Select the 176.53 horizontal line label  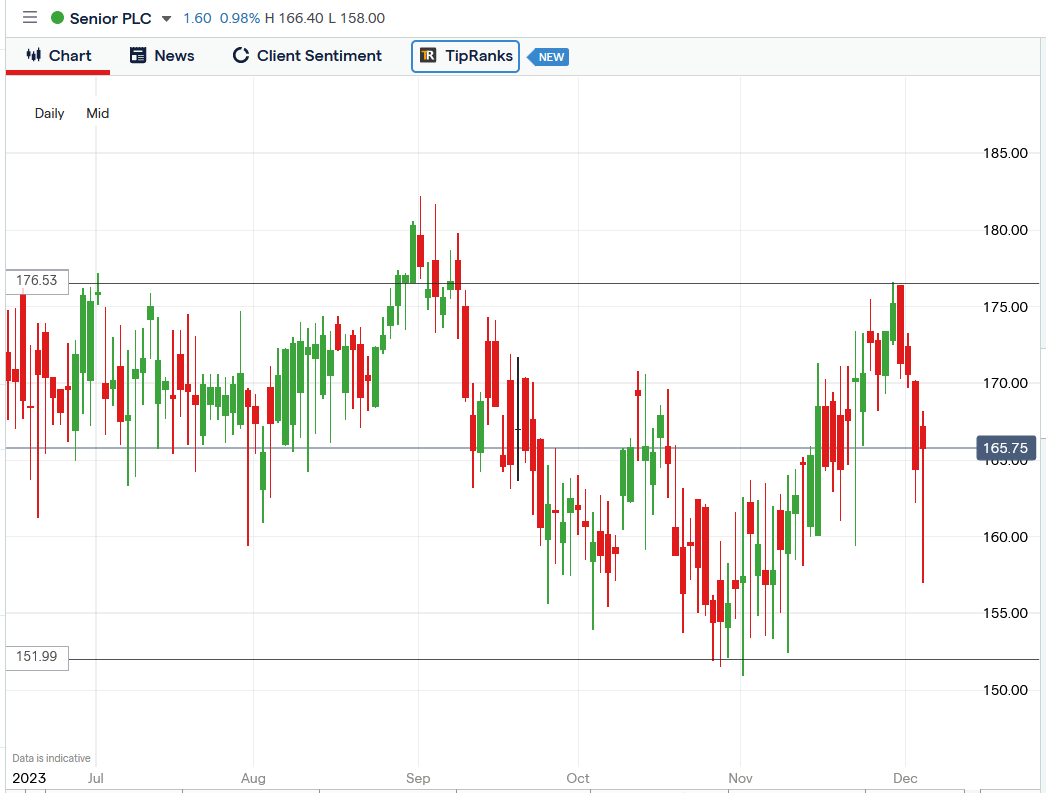tap(37, 281)
